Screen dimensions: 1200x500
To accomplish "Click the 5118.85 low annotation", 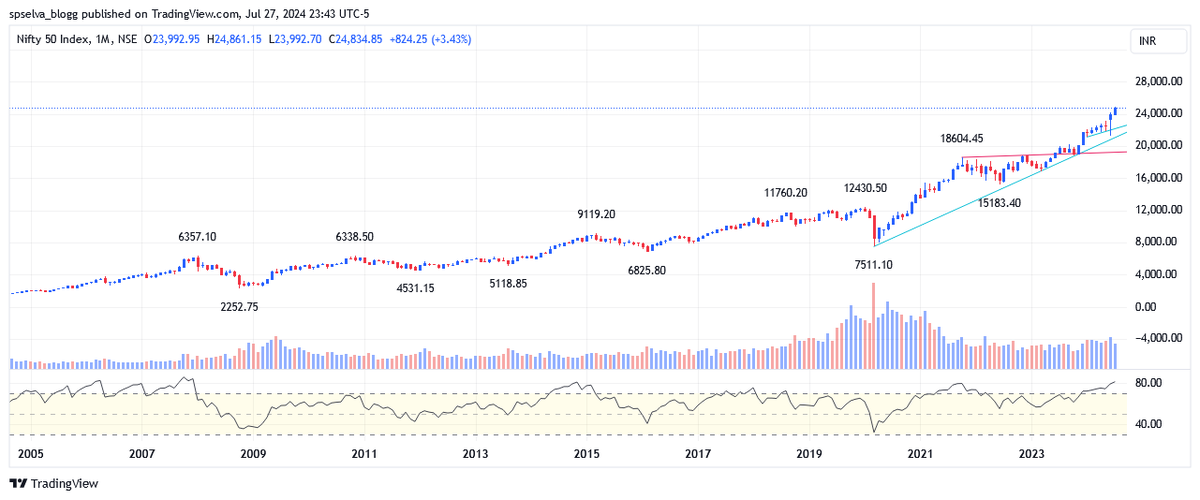I will click(510, 284).
